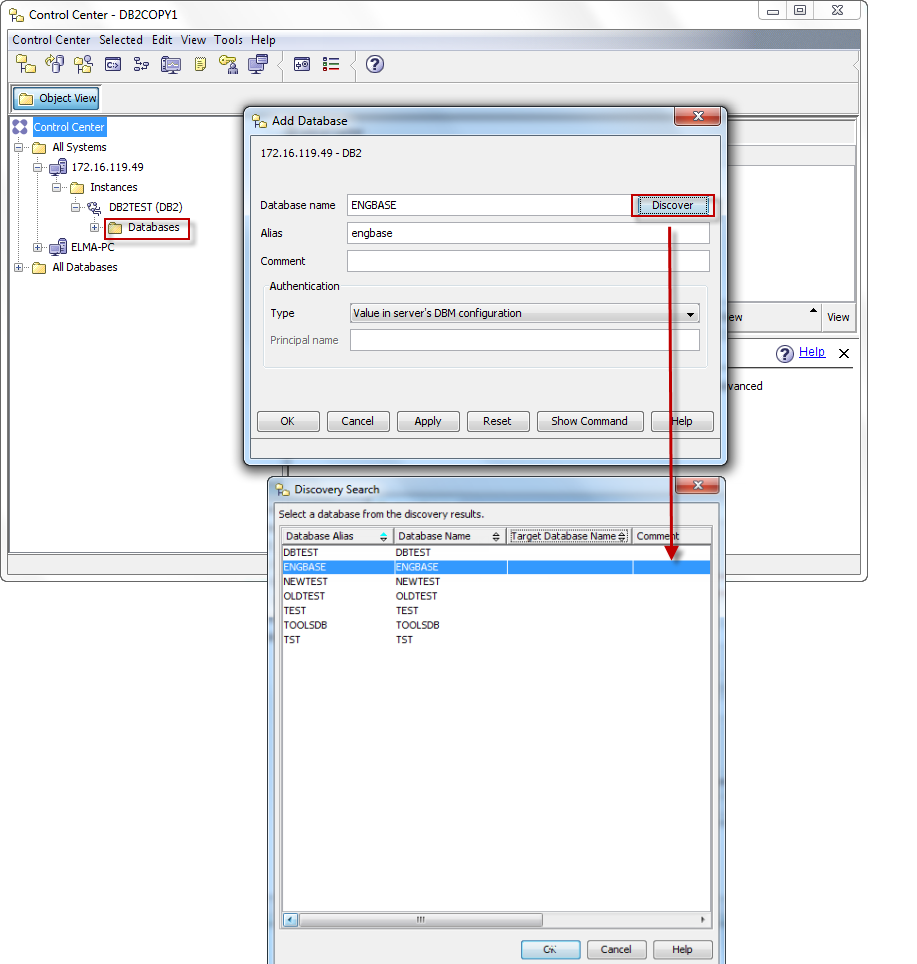Open the Tools Settings toolbar icon
Screen dimensions: 917x964
(x=301, y=64)
